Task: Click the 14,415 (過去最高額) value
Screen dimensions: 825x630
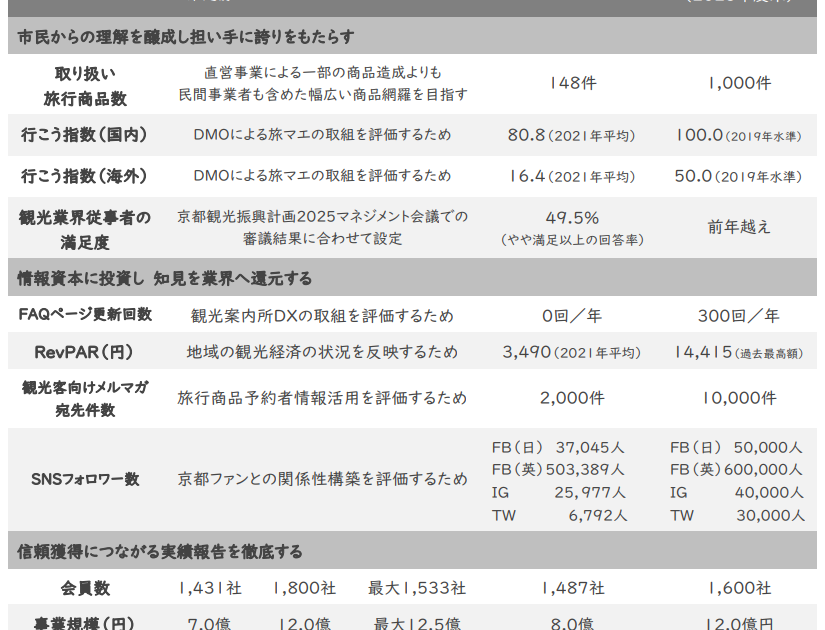Action: point(738,352)
